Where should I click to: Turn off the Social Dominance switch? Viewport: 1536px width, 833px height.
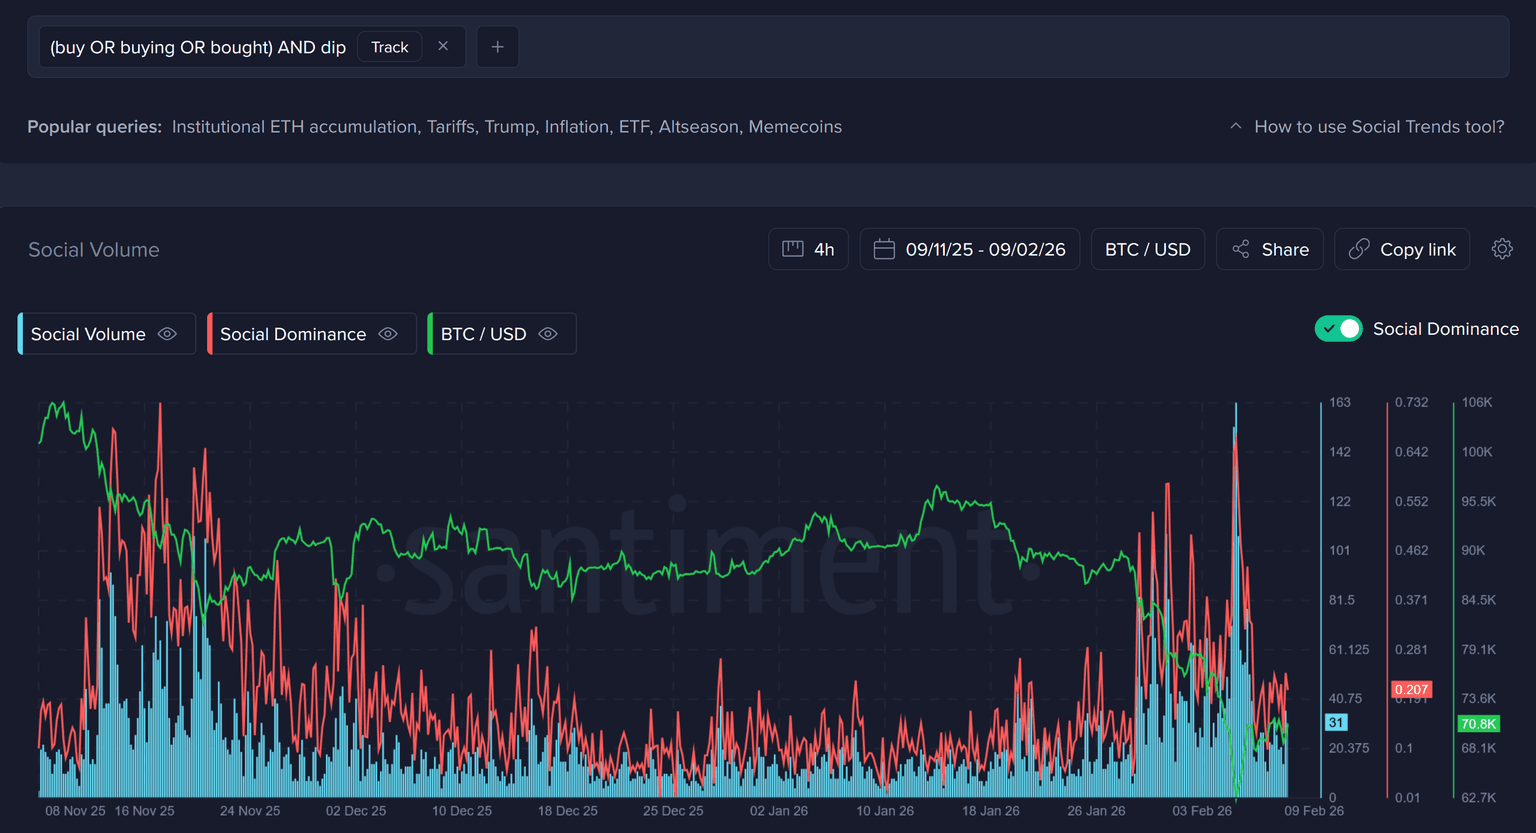[1338, 329]
